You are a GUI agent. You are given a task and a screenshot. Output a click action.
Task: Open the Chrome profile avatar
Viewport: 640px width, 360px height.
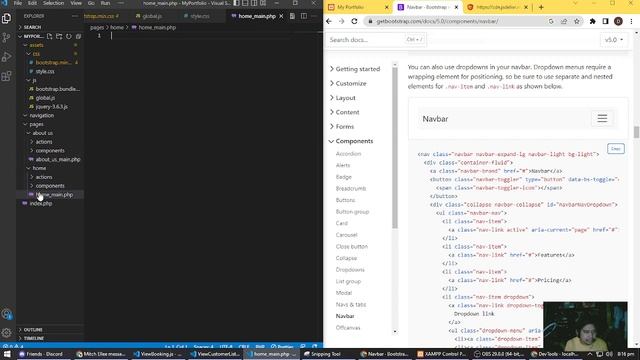click(x=618, y=21)
